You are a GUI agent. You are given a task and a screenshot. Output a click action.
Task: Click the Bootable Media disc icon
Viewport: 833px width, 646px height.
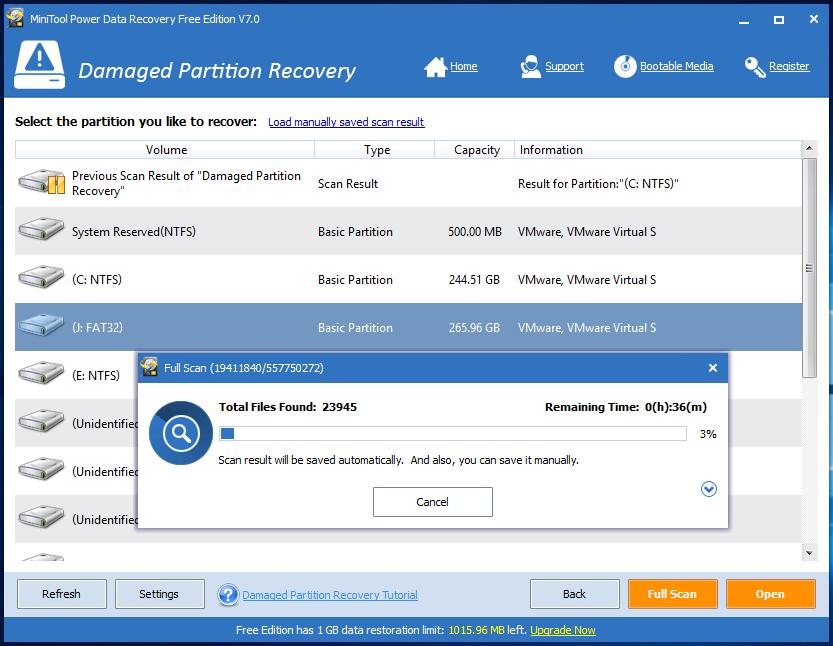[x=625, y=66]
